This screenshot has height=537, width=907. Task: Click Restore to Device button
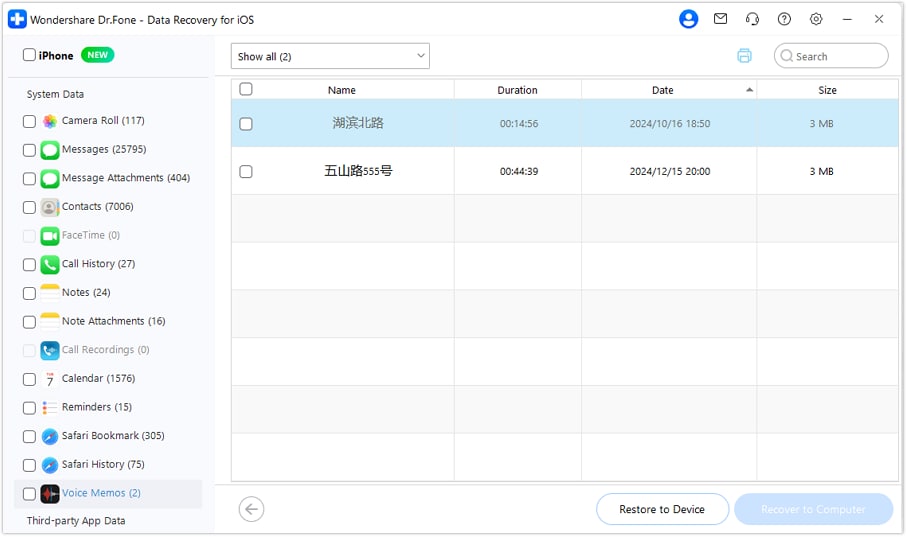point(662,509)
